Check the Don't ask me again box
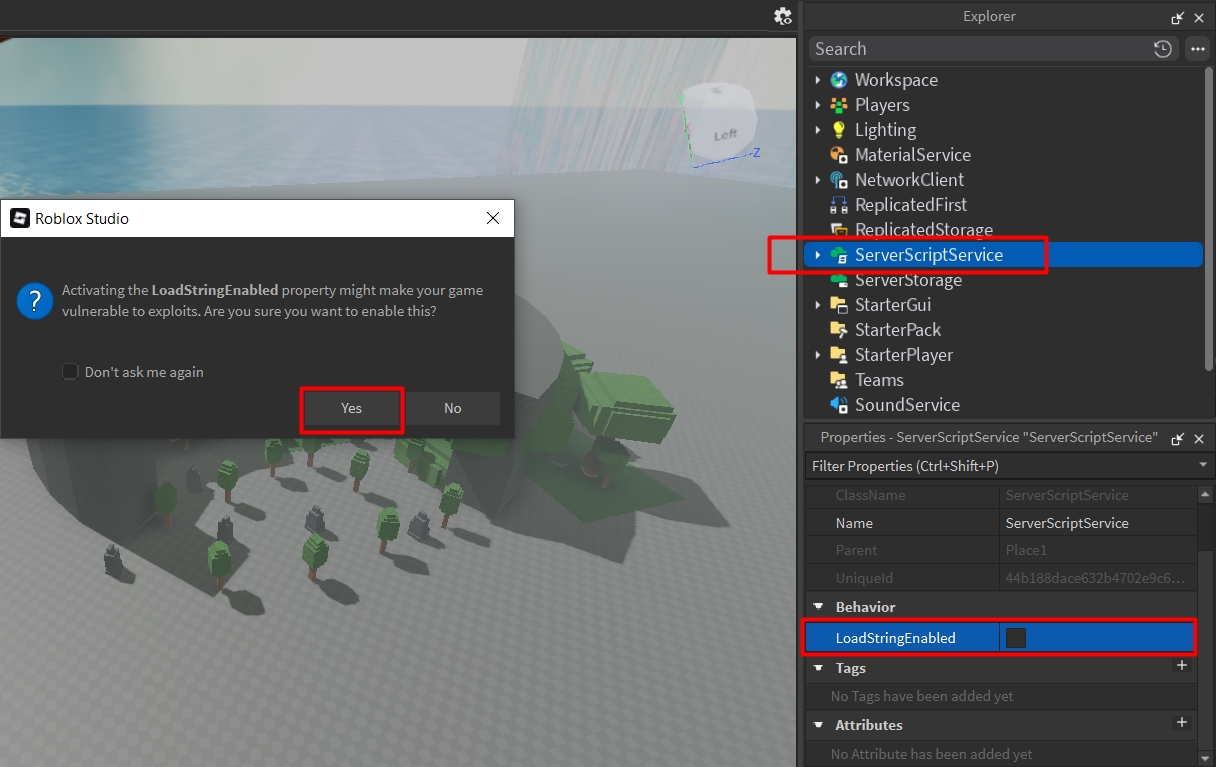 [70, 372]
